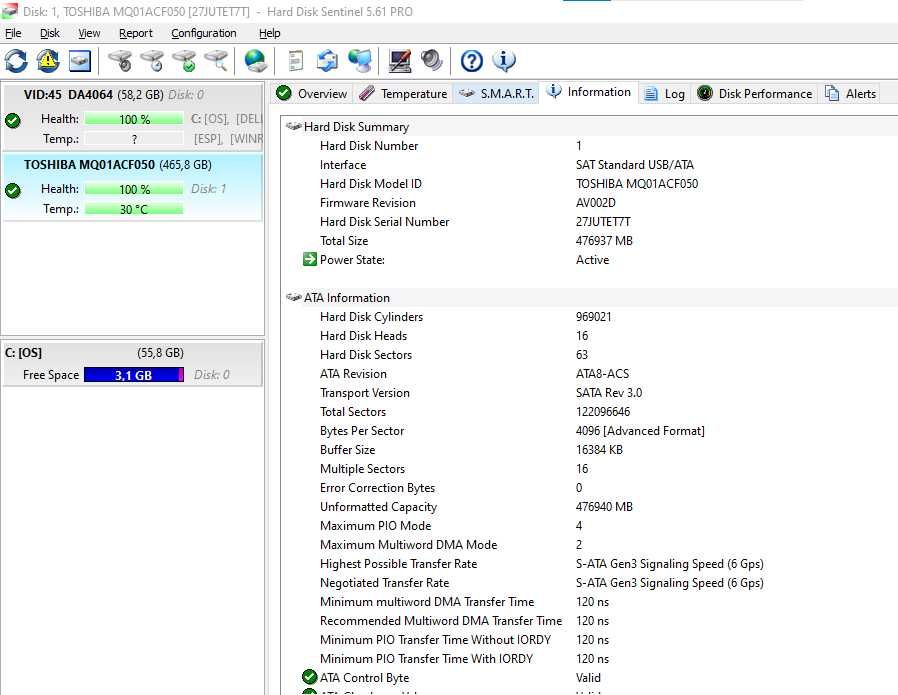Image resolution: width=898 pixels, height=695 pixels.
Task: Click the 3,1 GB free space bar
Action: pos(134,375)
